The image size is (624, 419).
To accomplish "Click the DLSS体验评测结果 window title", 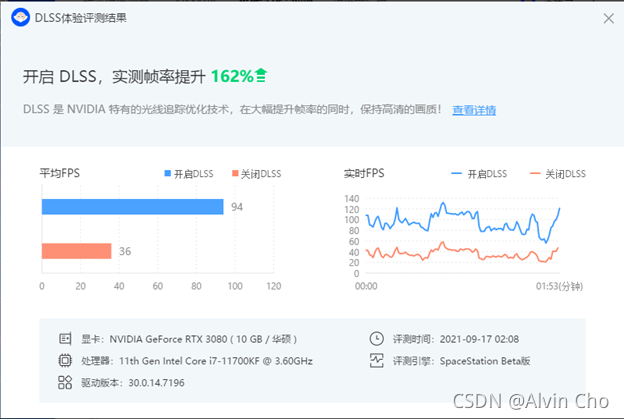I will (x=81, y=18).
